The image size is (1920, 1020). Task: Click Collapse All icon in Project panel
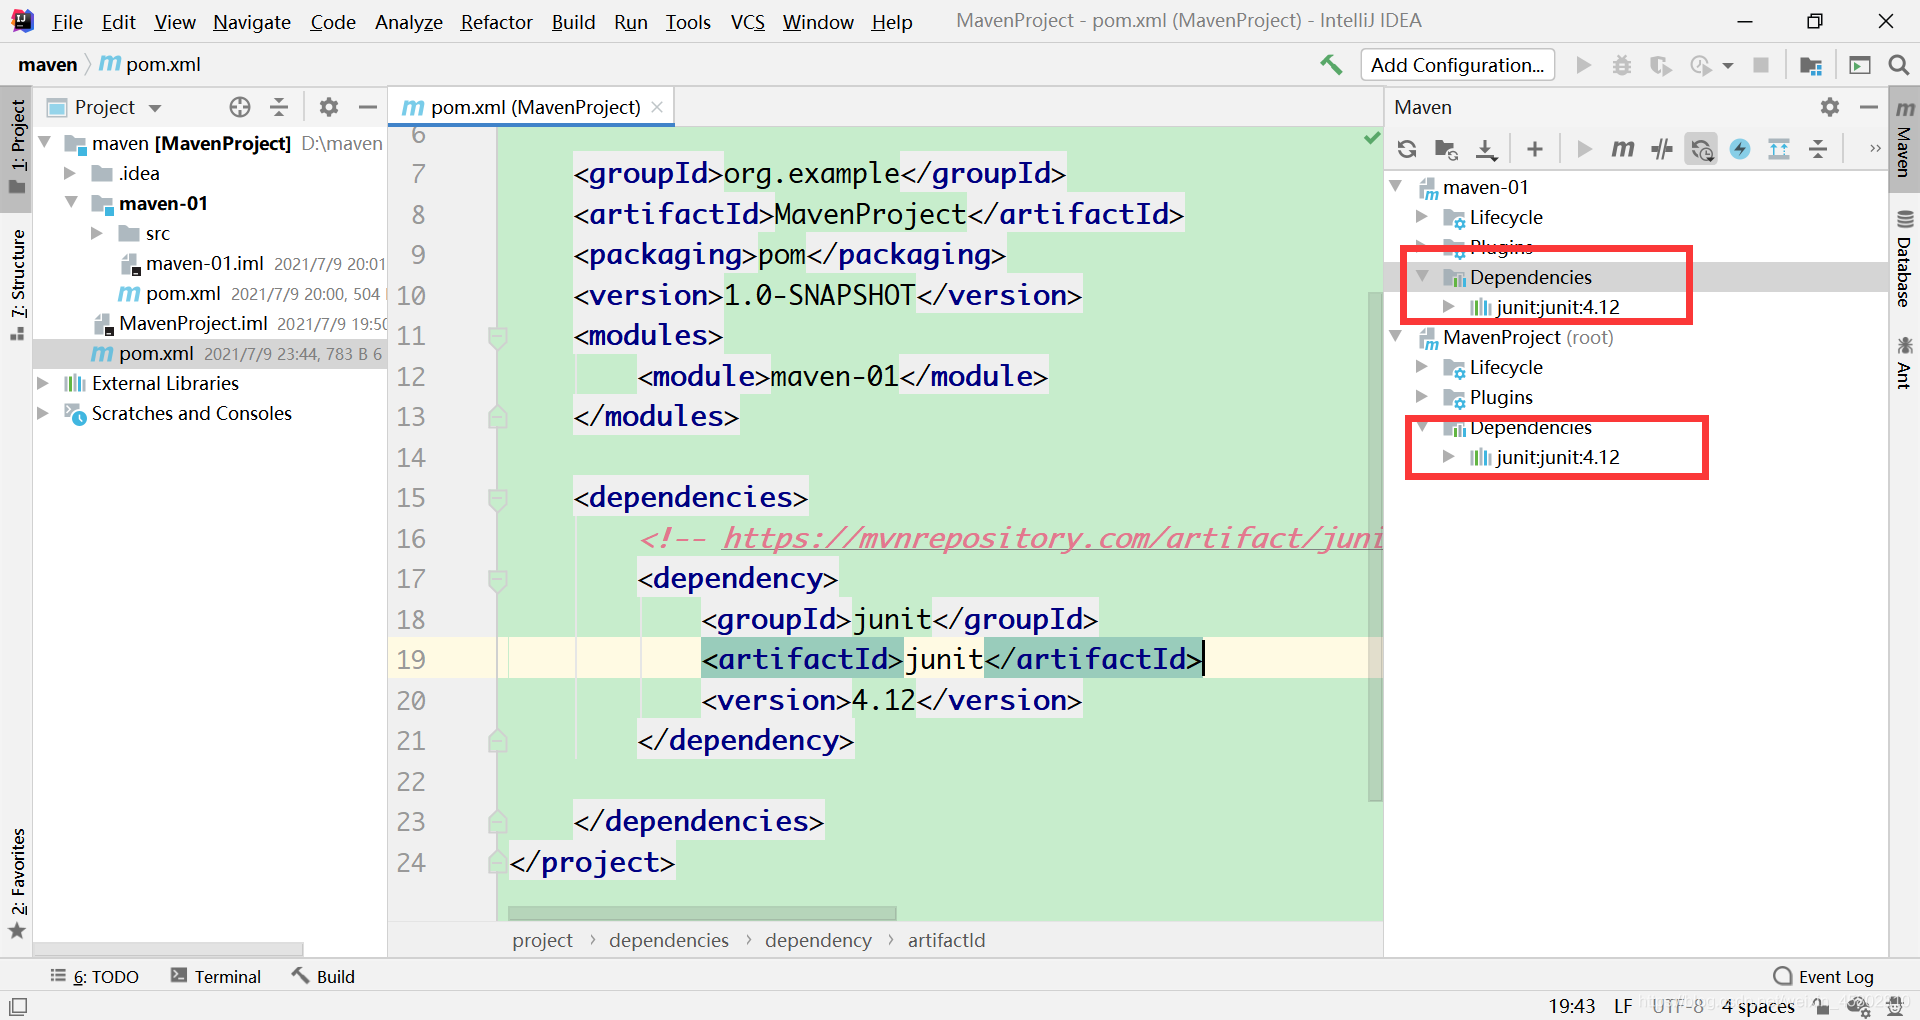point(279,107)
